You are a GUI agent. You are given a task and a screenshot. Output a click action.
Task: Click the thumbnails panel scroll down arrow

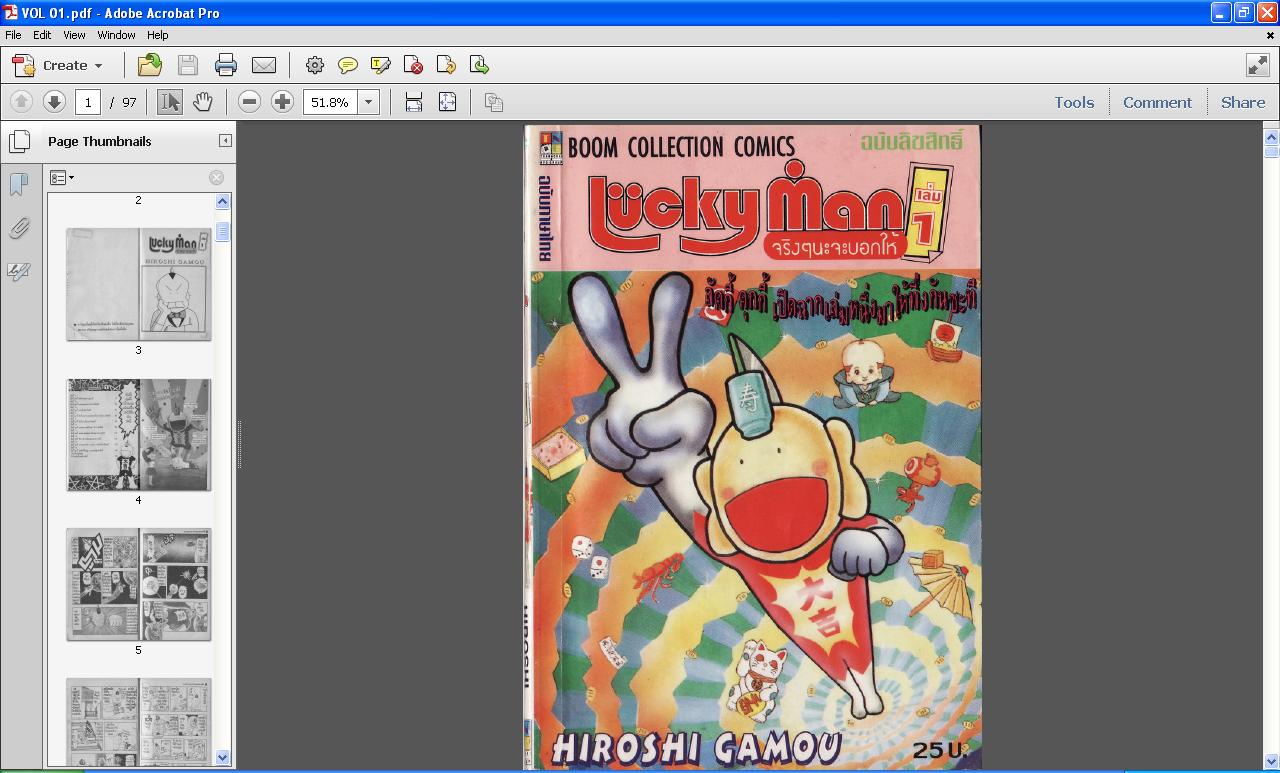[223, 758]
